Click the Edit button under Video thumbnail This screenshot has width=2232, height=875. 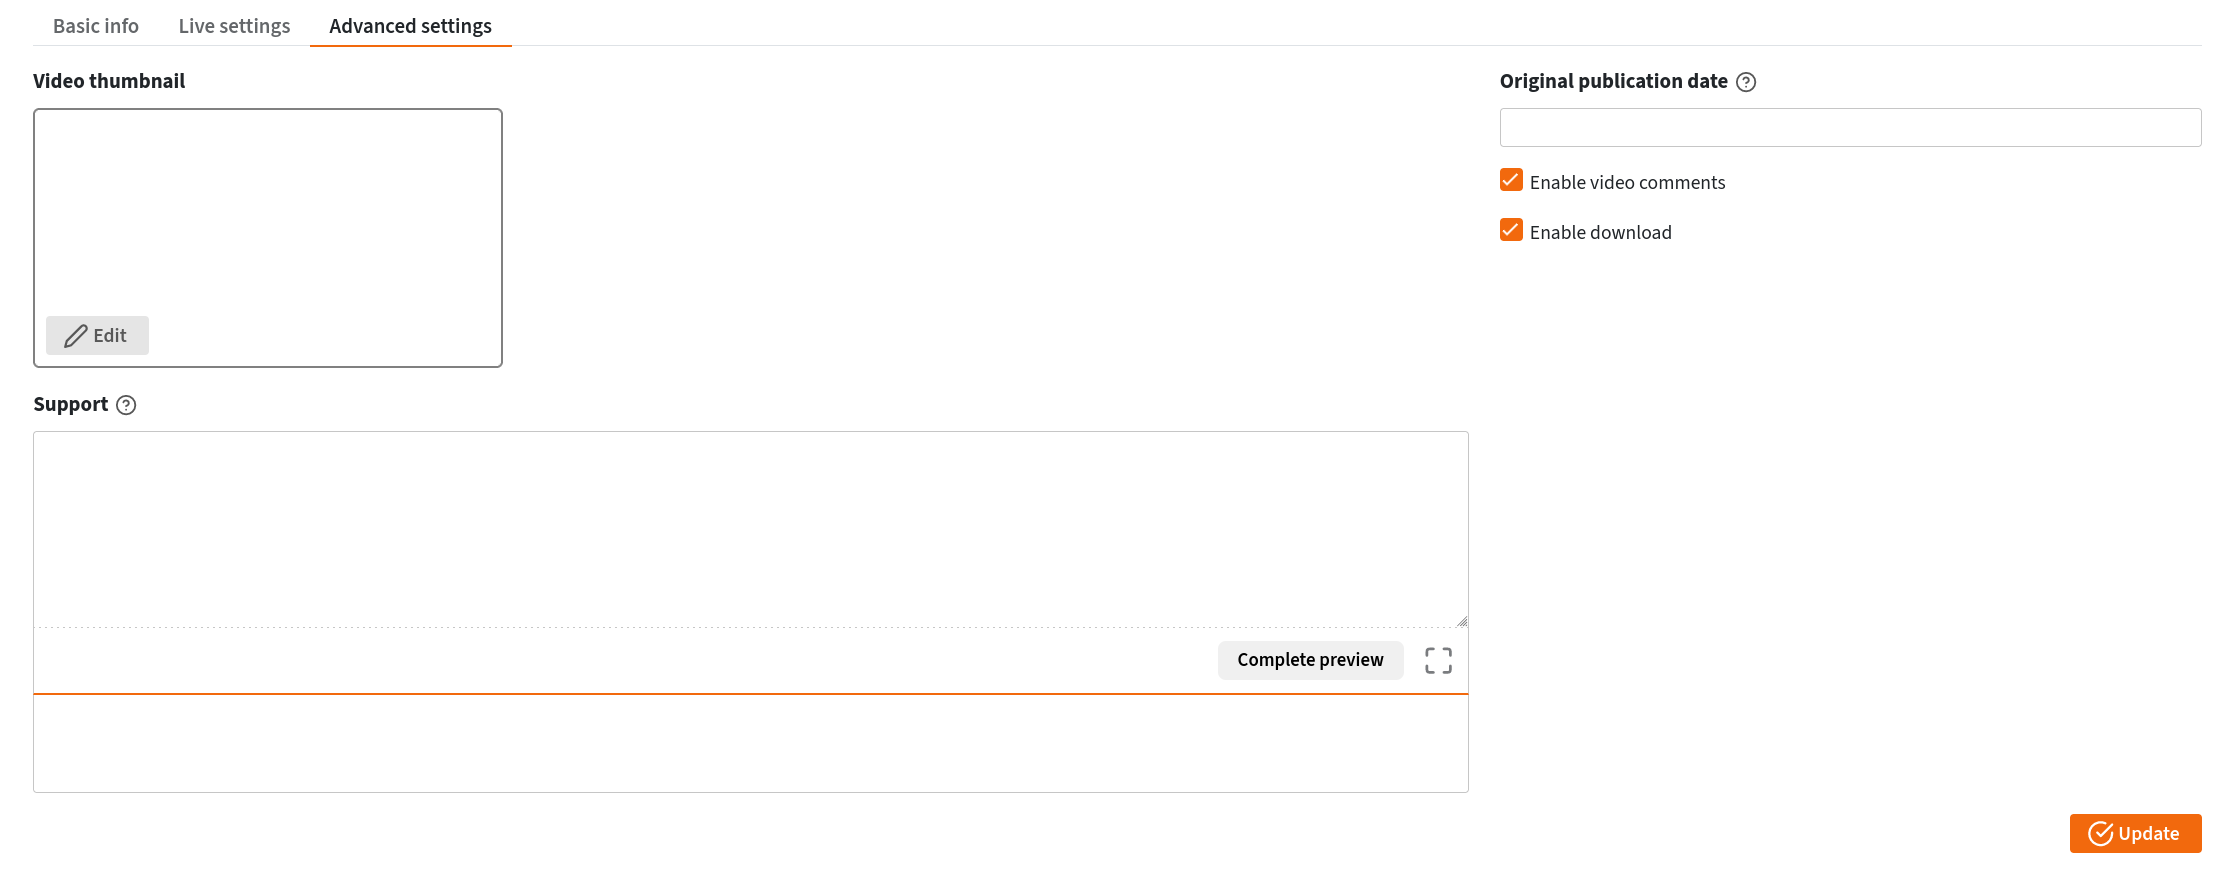[x=97, y=336]
